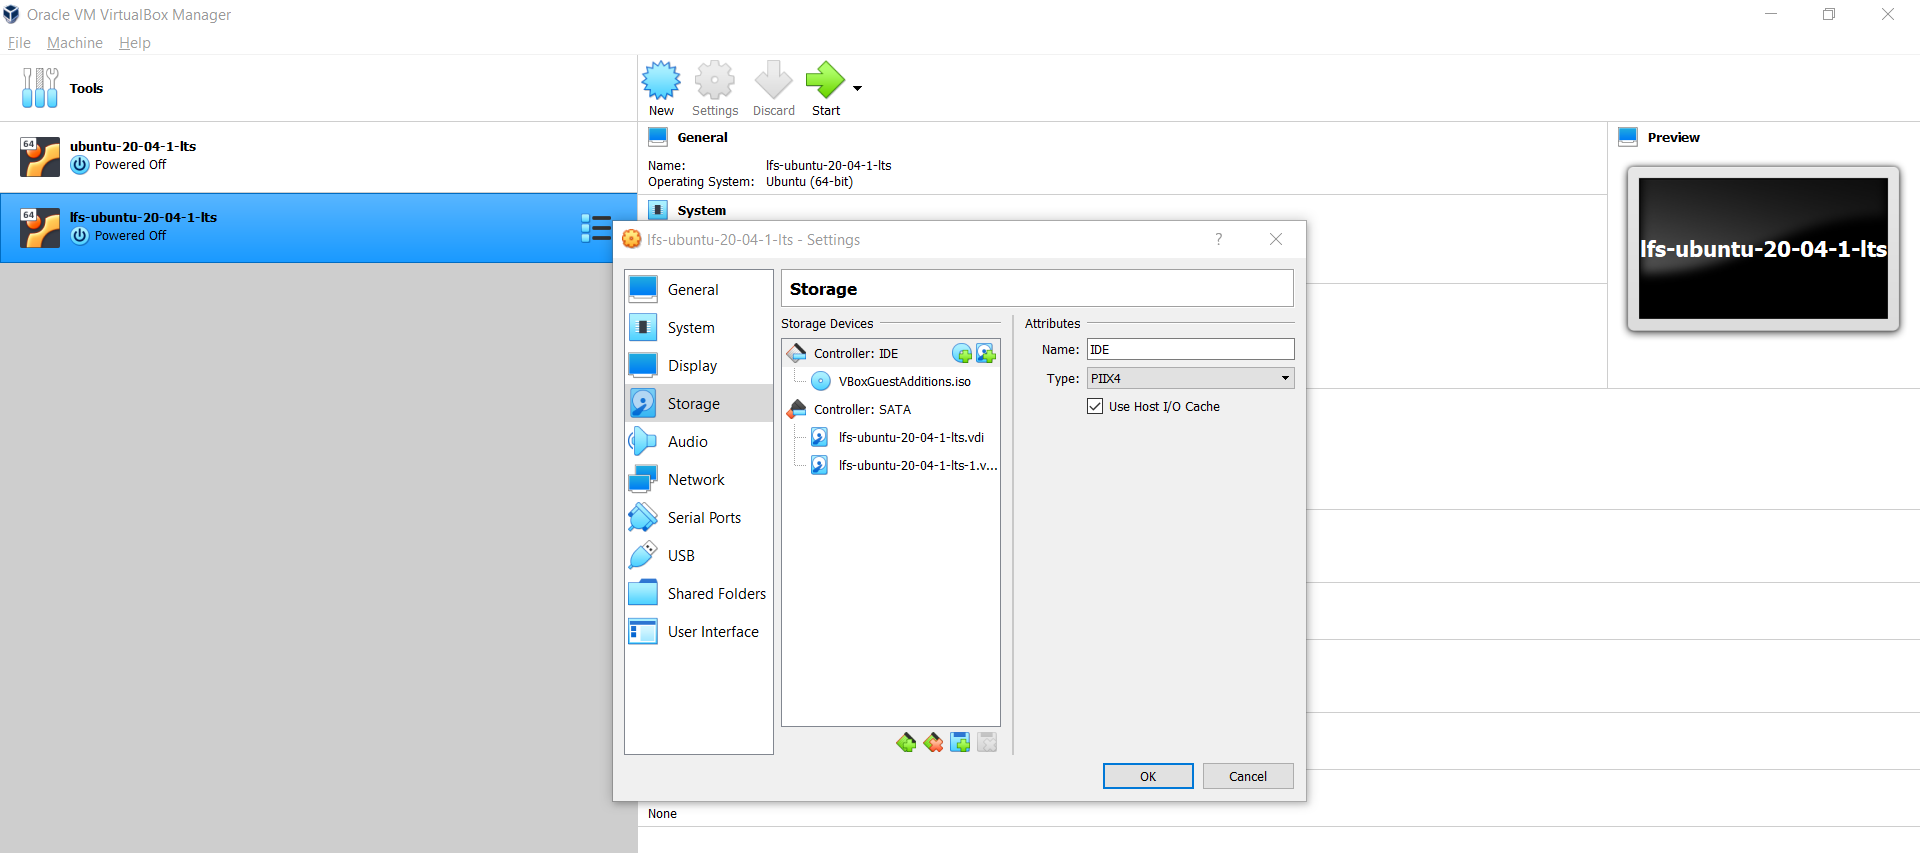The height and width of the screenshot is (853, 1920).
Task: Click the VM preview thumbnail
Action: (x=1763, y=249)
